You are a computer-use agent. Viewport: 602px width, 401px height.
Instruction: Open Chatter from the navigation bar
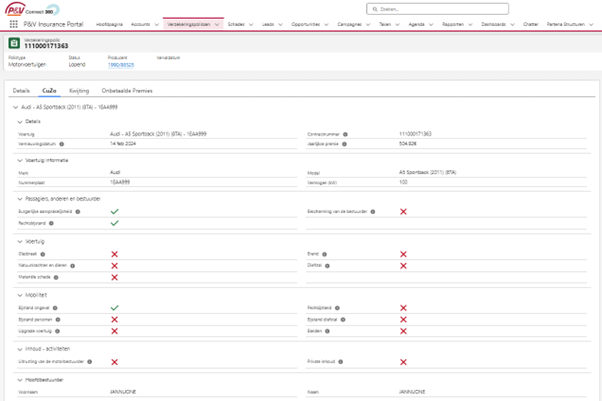click(531, 24)
